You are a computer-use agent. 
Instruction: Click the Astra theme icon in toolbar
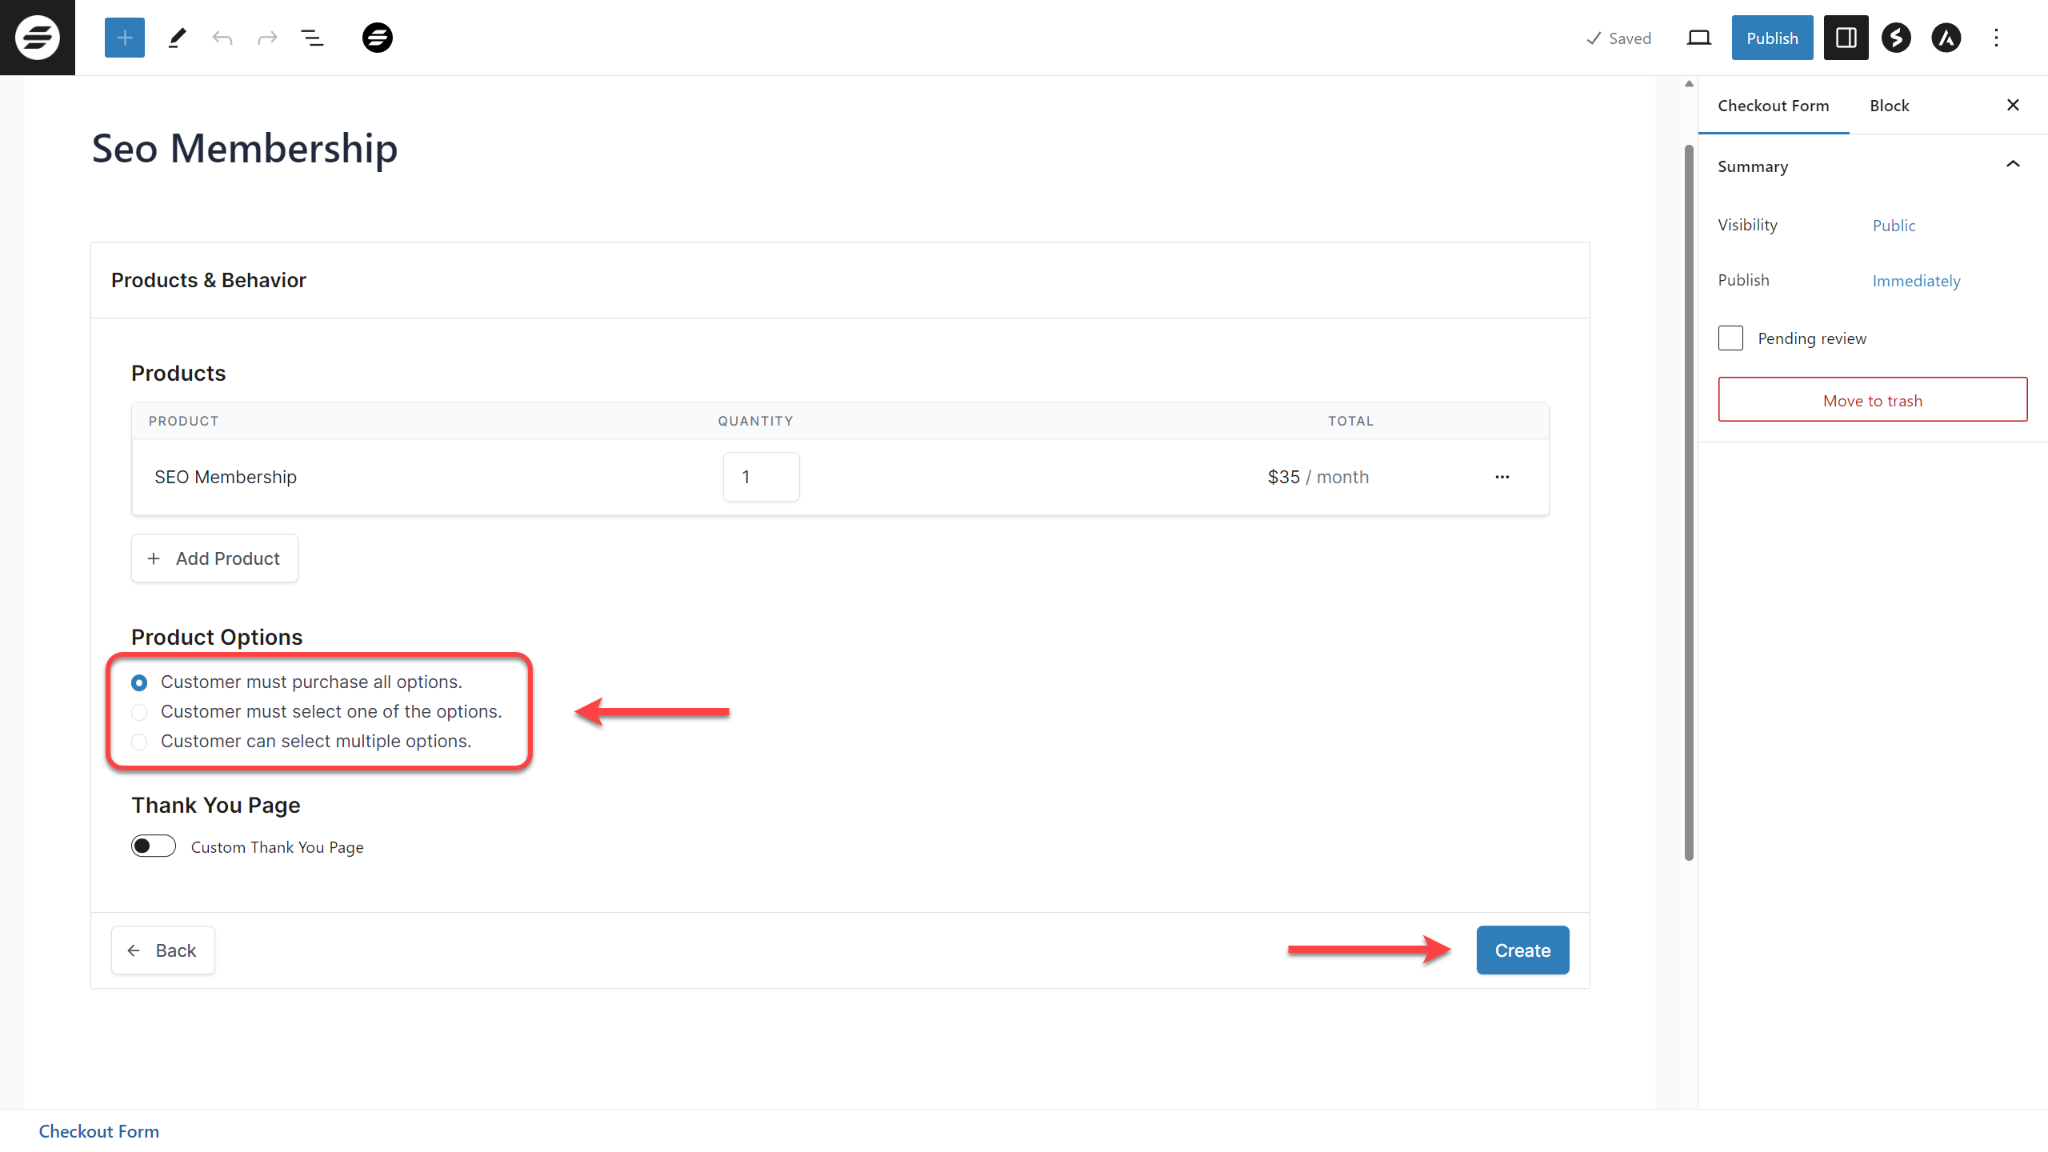click(1945, 37)
